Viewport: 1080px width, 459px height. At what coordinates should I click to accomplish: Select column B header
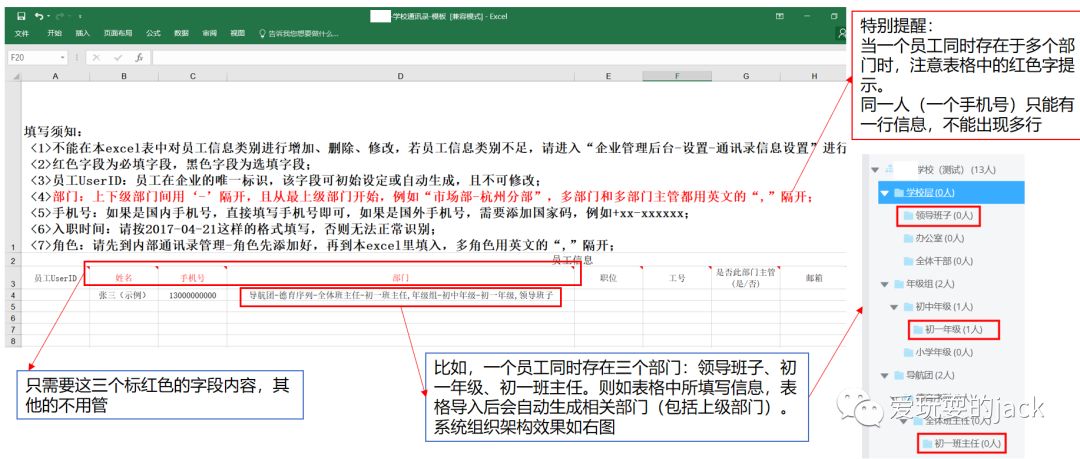(124, 76)
